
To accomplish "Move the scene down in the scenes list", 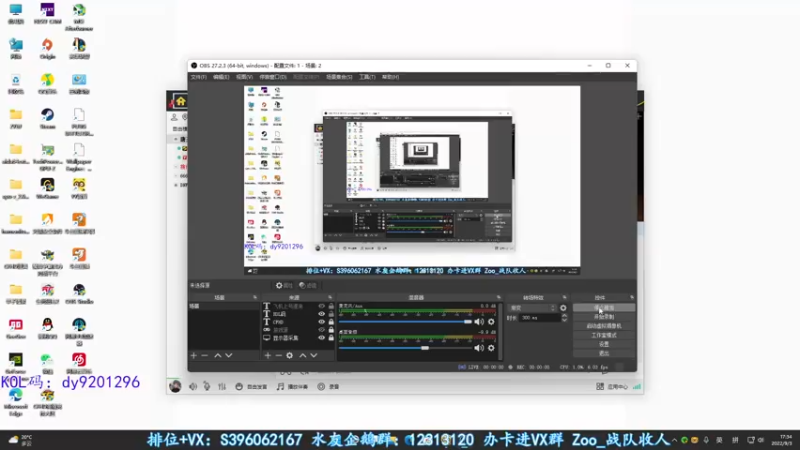I will [229, 356].
